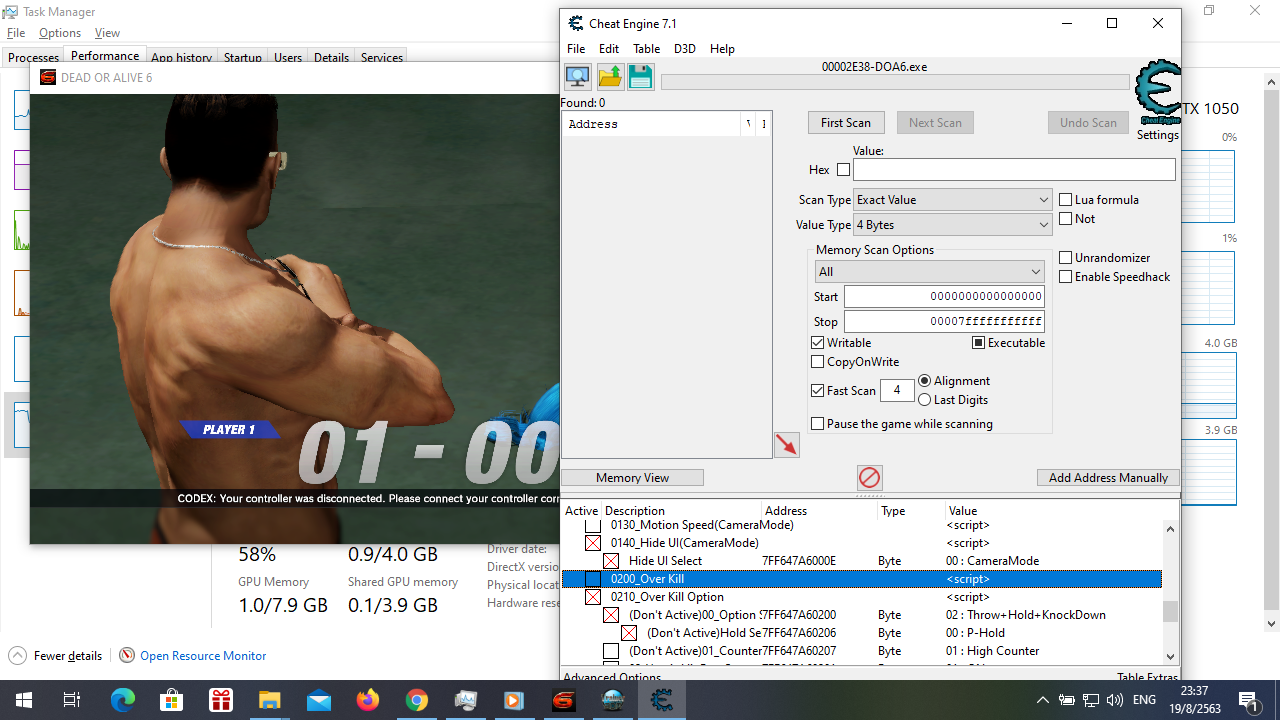
Task: Toggle the Executable checkbox
Action: pos(979,343)
